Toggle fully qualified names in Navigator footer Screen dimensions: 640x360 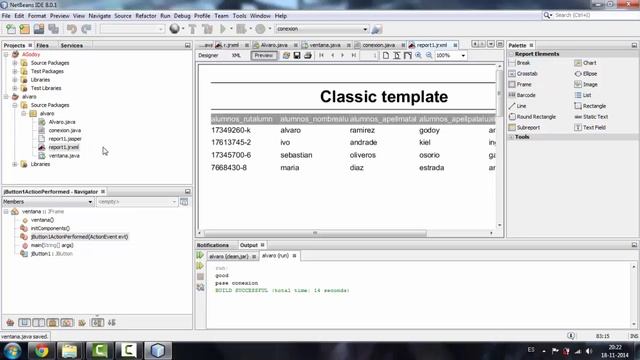coord(82,322)
